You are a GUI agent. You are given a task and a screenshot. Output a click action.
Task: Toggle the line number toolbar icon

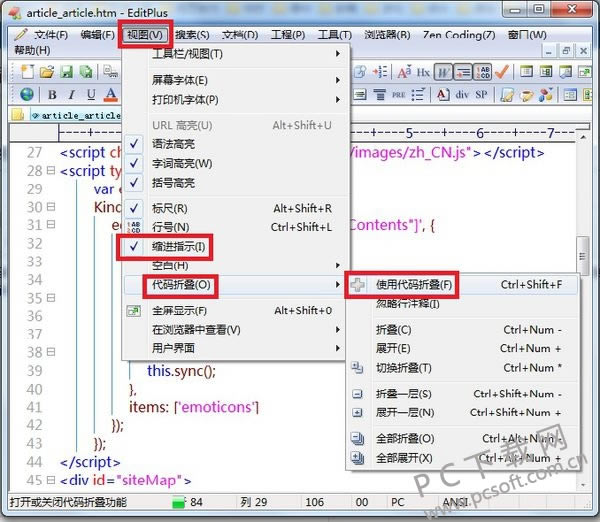pos(483,72)
